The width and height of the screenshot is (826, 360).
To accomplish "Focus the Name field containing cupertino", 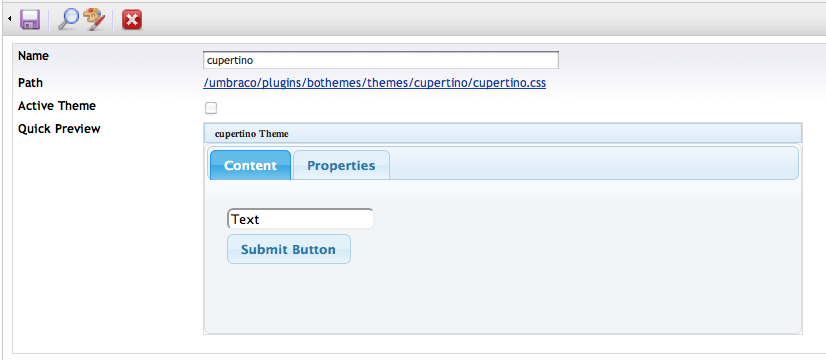I will 381,60.
